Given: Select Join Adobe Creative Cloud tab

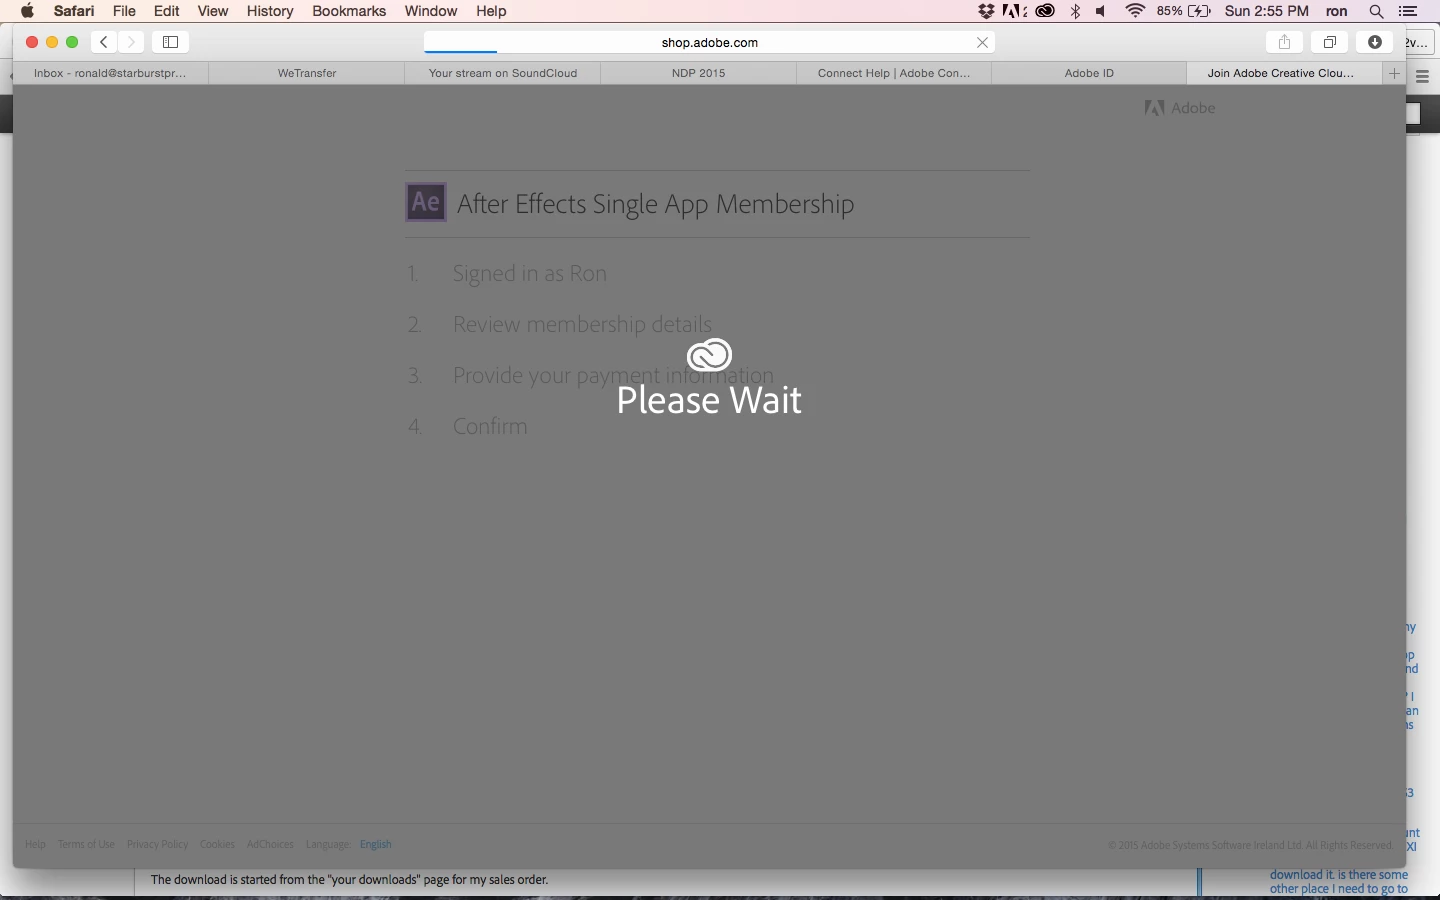Looking at the screenshot, I should pyautogui.click(x=1285, y=73).
